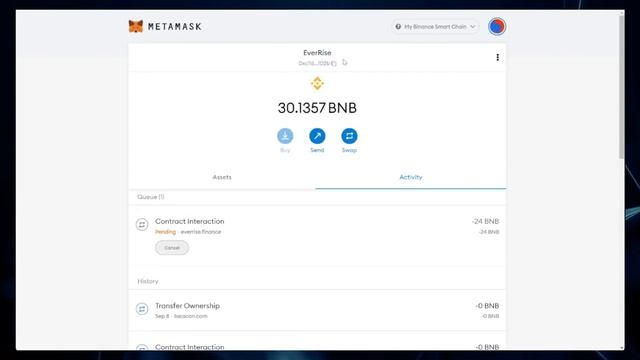Screen dimensions: 640x360
Task: Open the pending Contract Interaction transaction
Action: (317, 236)
